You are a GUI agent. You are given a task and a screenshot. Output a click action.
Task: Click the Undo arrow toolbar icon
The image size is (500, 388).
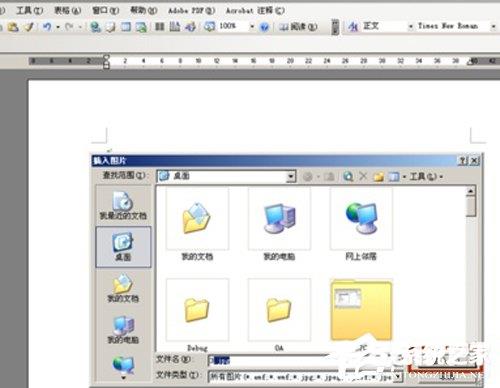click(47, 26)
